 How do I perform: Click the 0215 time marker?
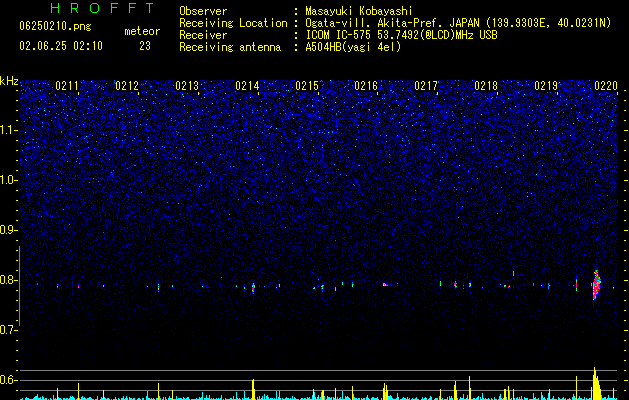(307, 86)
